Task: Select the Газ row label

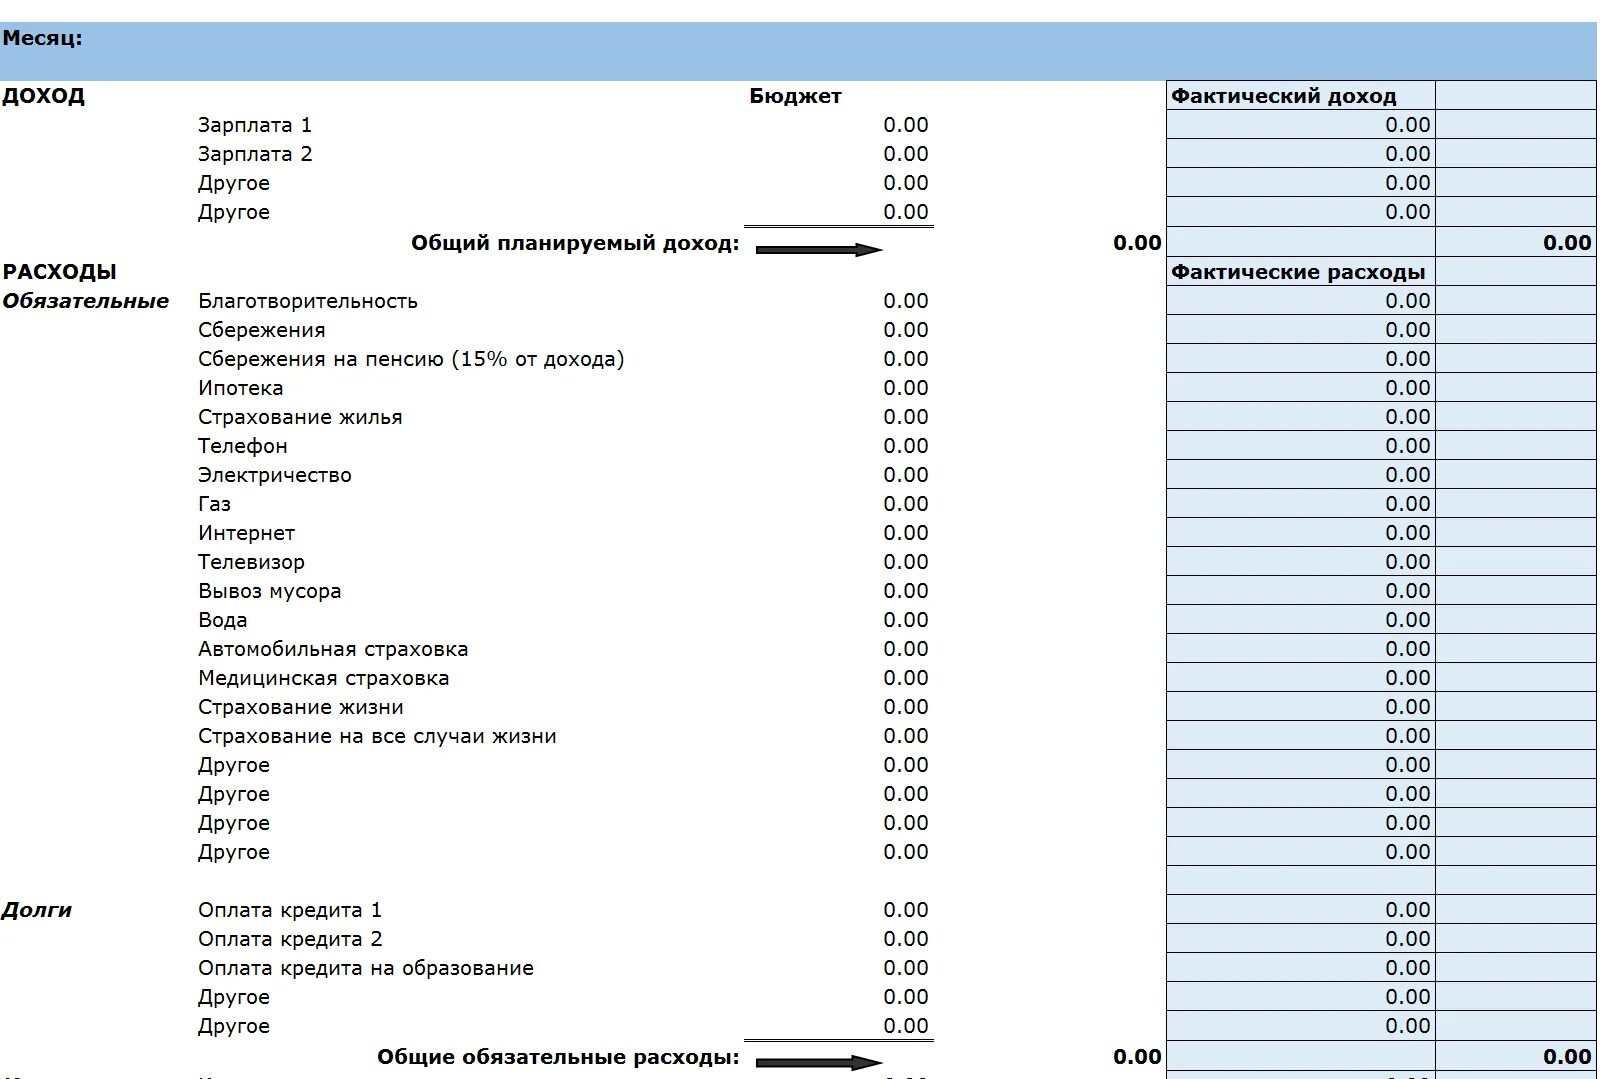Action: (x=214, y=504)
